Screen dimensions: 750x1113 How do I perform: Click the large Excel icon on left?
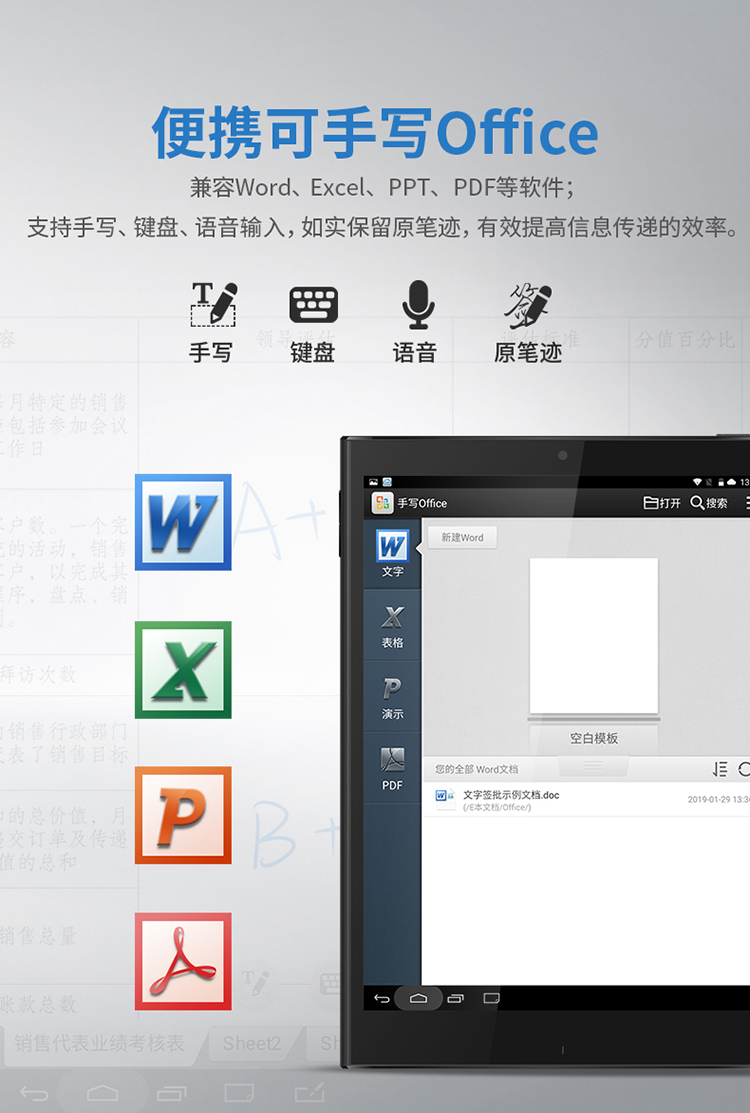[183, 669]
